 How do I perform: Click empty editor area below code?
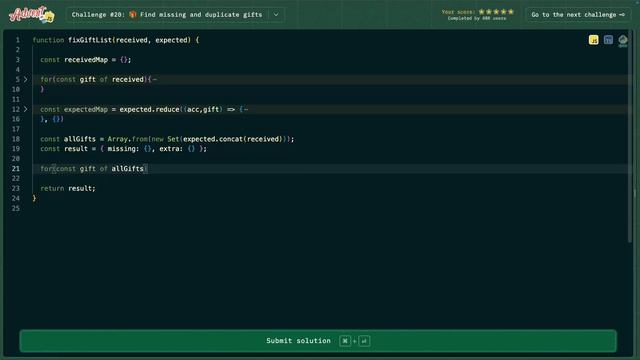click(x=318, y=269)
